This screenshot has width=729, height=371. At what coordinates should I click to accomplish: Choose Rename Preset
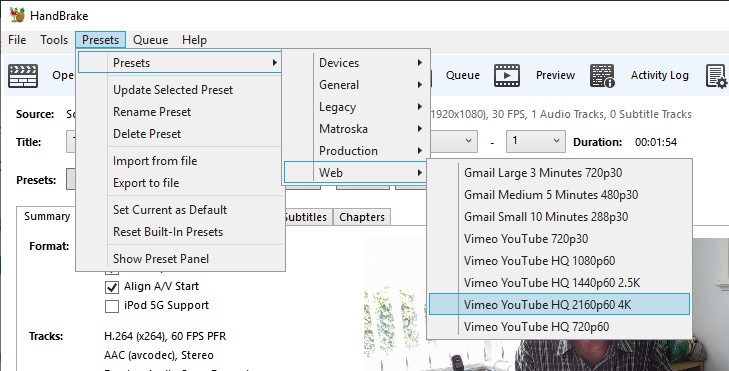click(152, 112)
